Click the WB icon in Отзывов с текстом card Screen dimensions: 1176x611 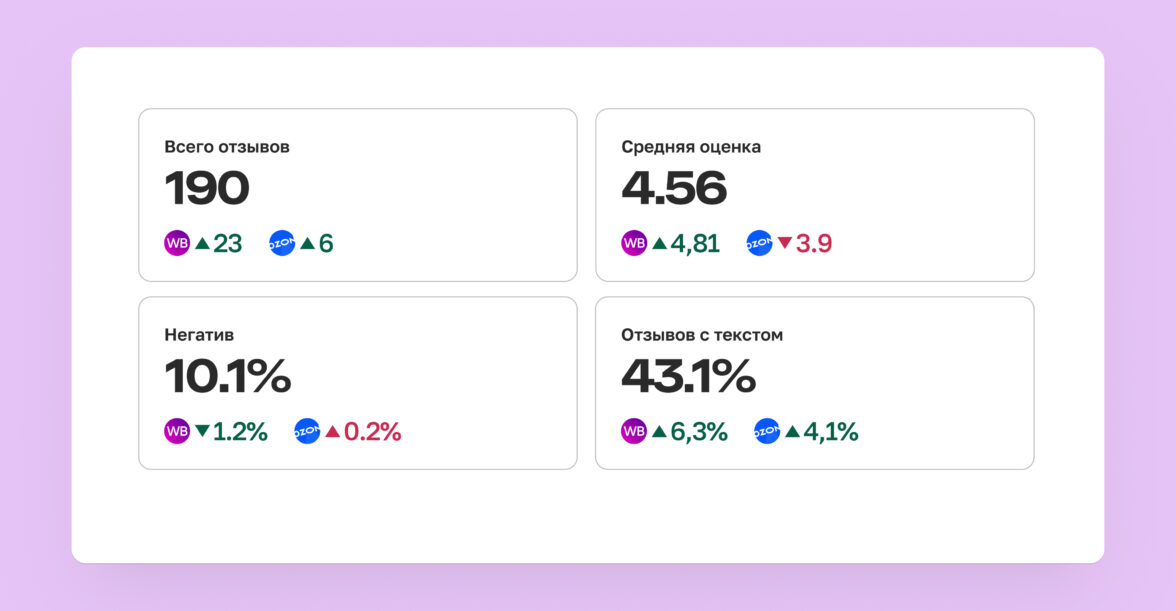coord(634,432)
